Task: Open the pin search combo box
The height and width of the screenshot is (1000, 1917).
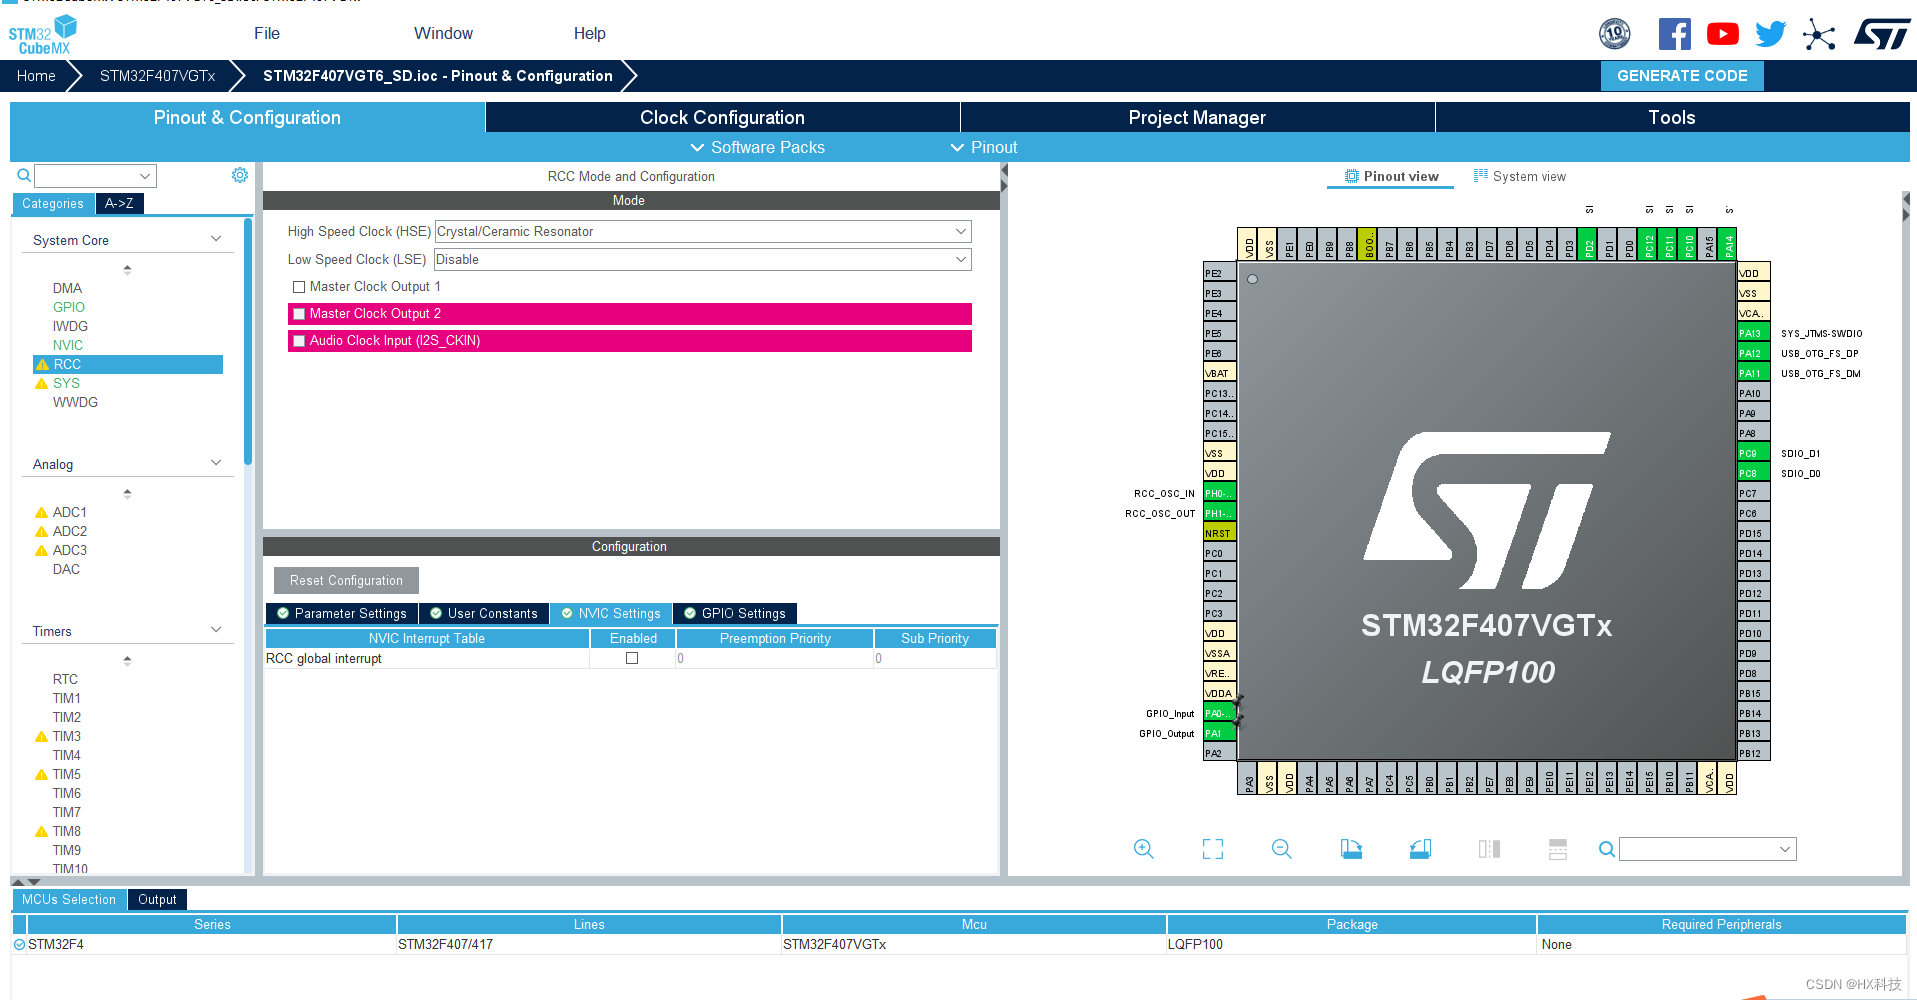Action: 1708,849
